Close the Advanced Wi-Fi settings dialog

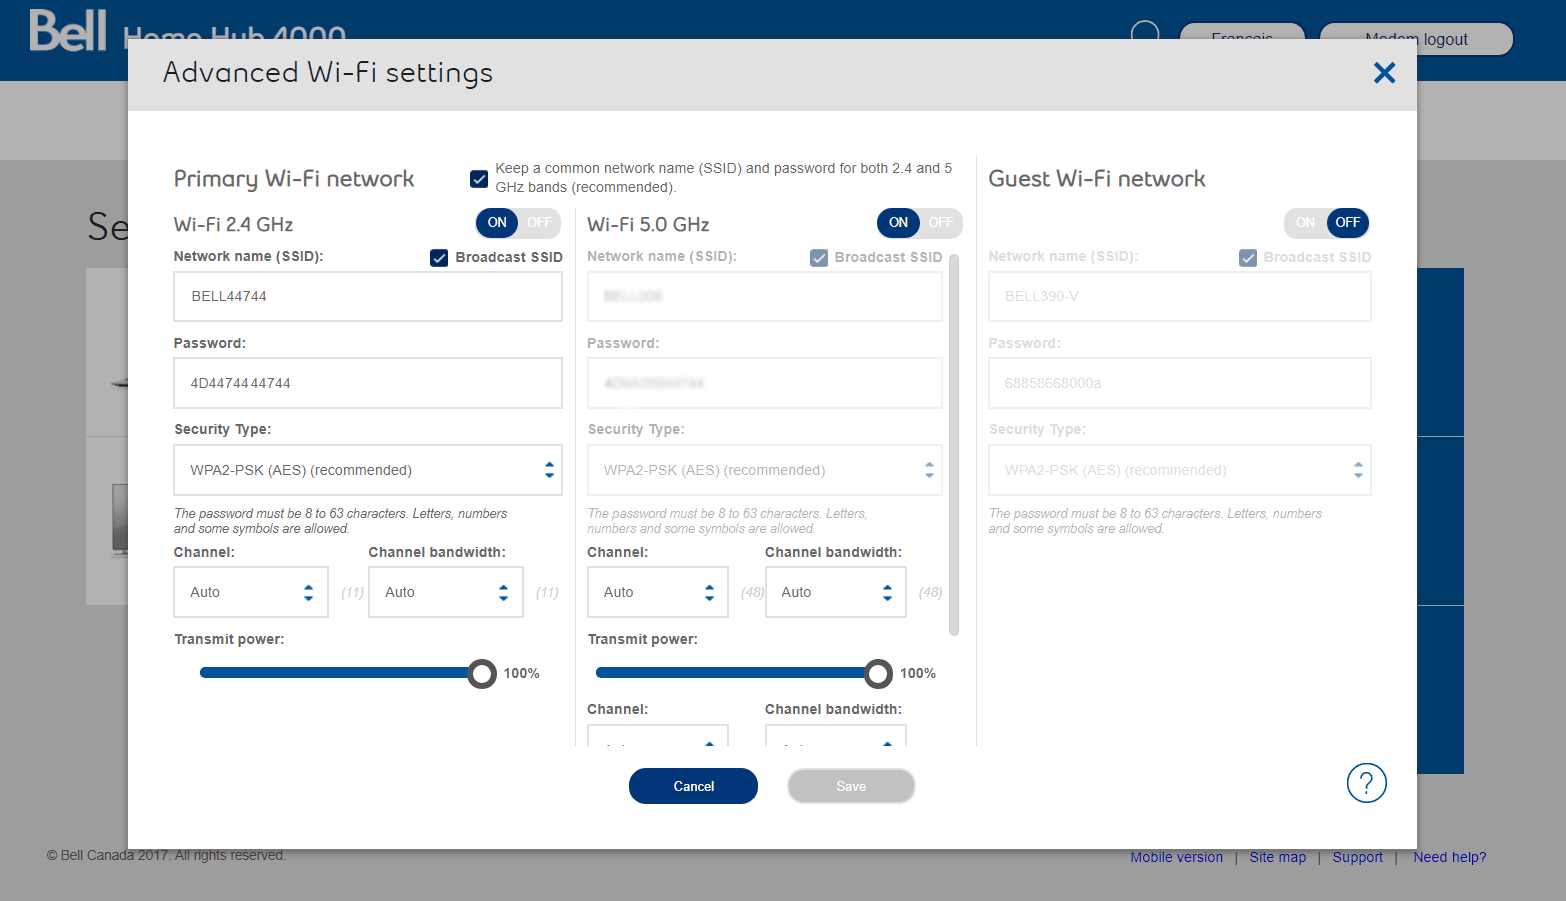pos(1384,73)
